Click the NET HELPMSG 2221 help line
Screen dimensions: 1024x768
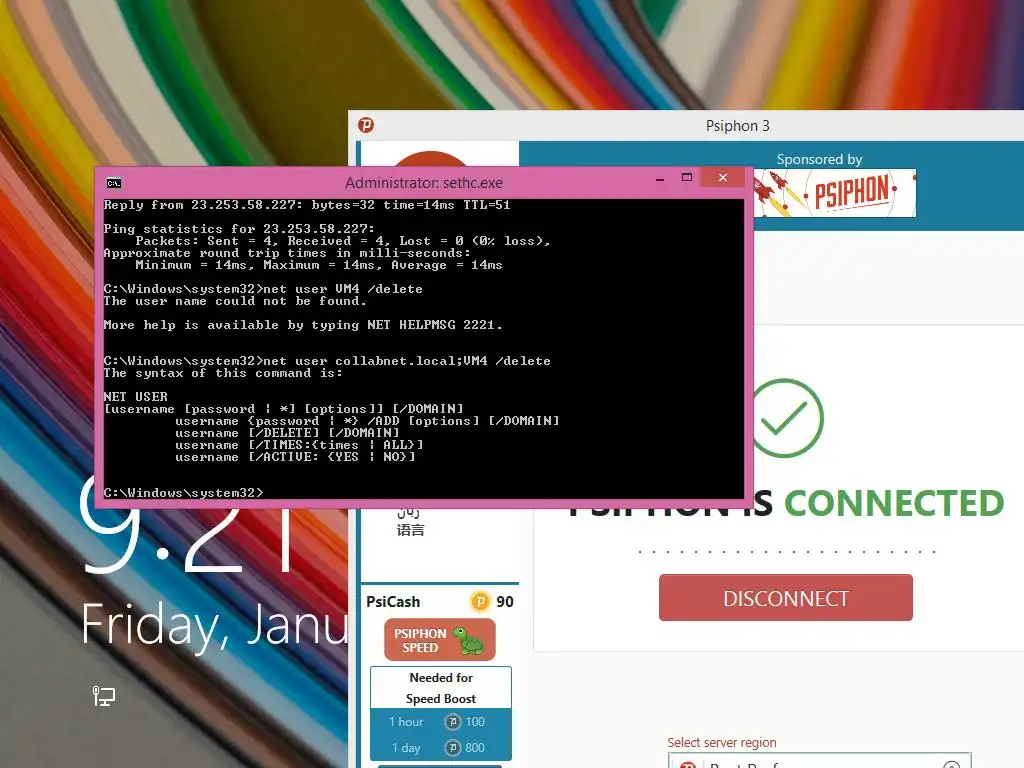pyautogui.click(x=303, y=325)
